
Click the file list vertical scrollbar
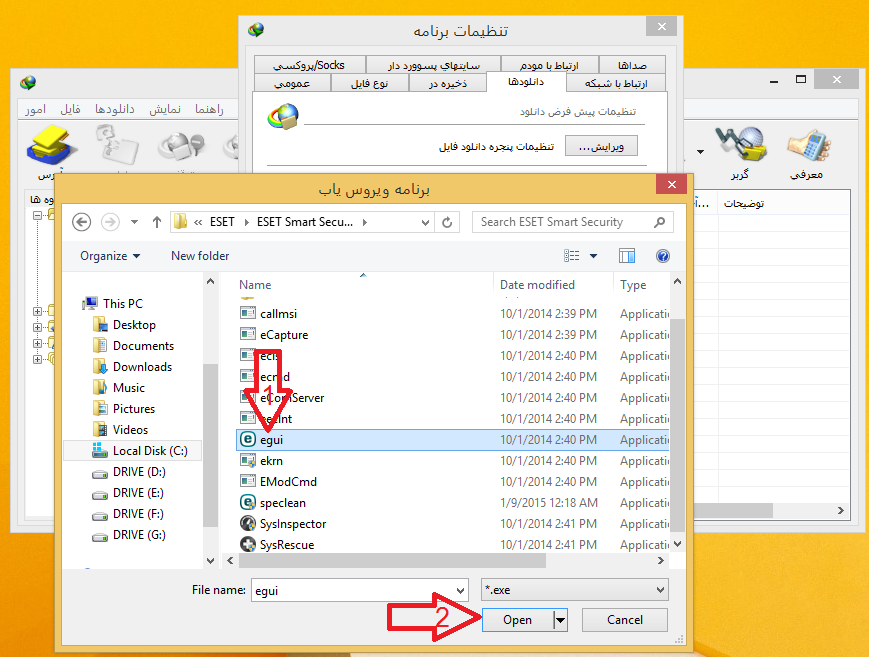click(677, 424)
